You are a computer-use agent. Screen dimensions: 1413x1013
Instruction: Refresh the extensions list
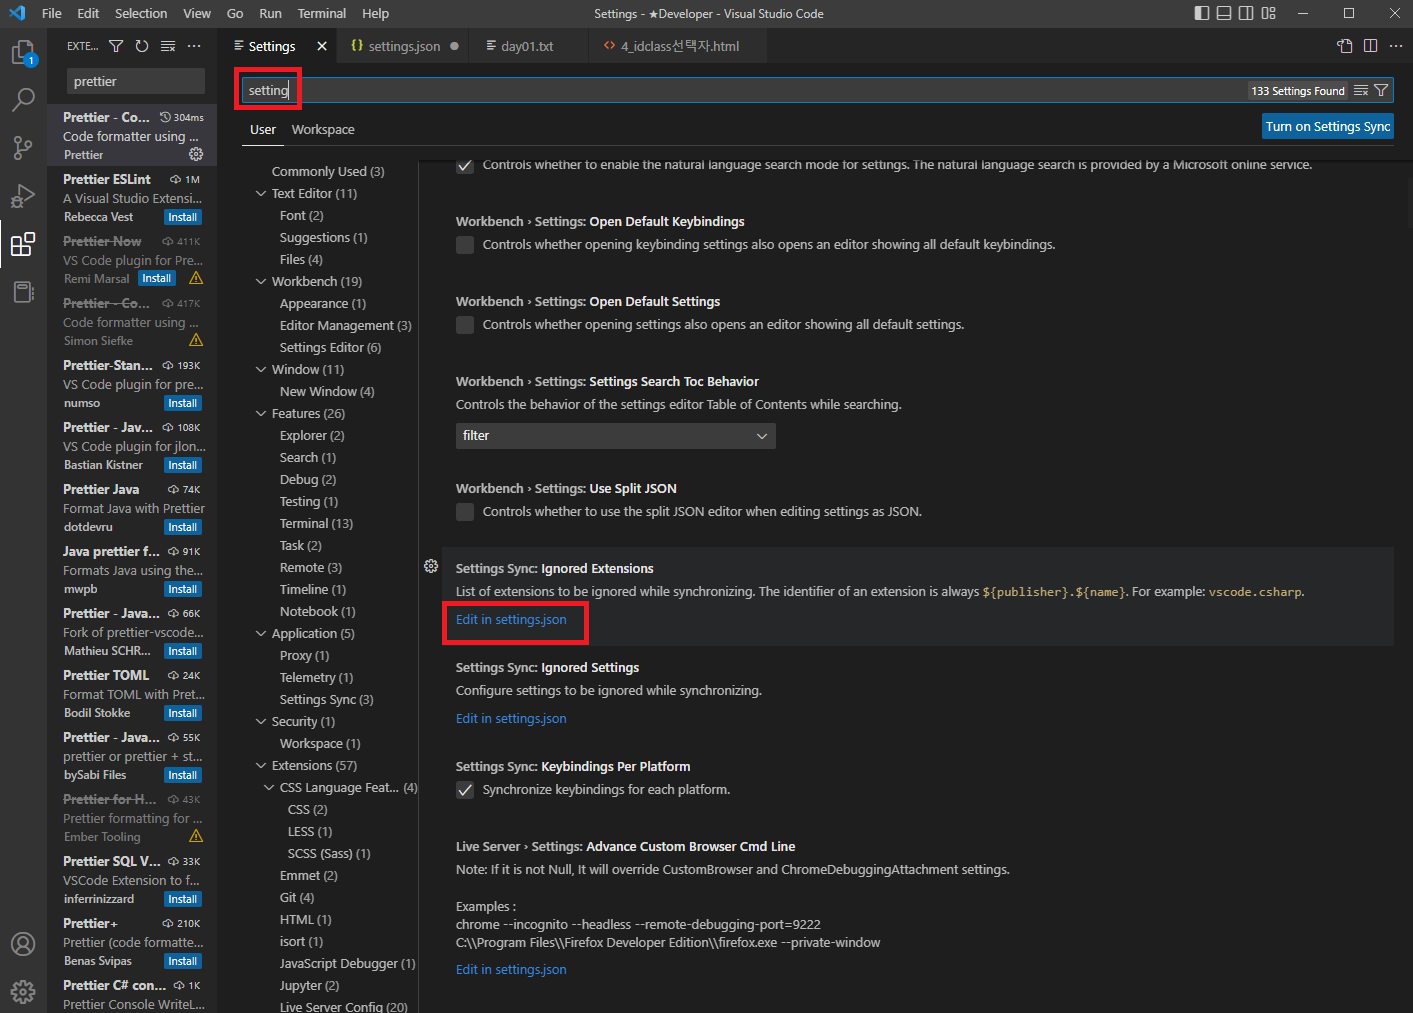tap(142, 46)
